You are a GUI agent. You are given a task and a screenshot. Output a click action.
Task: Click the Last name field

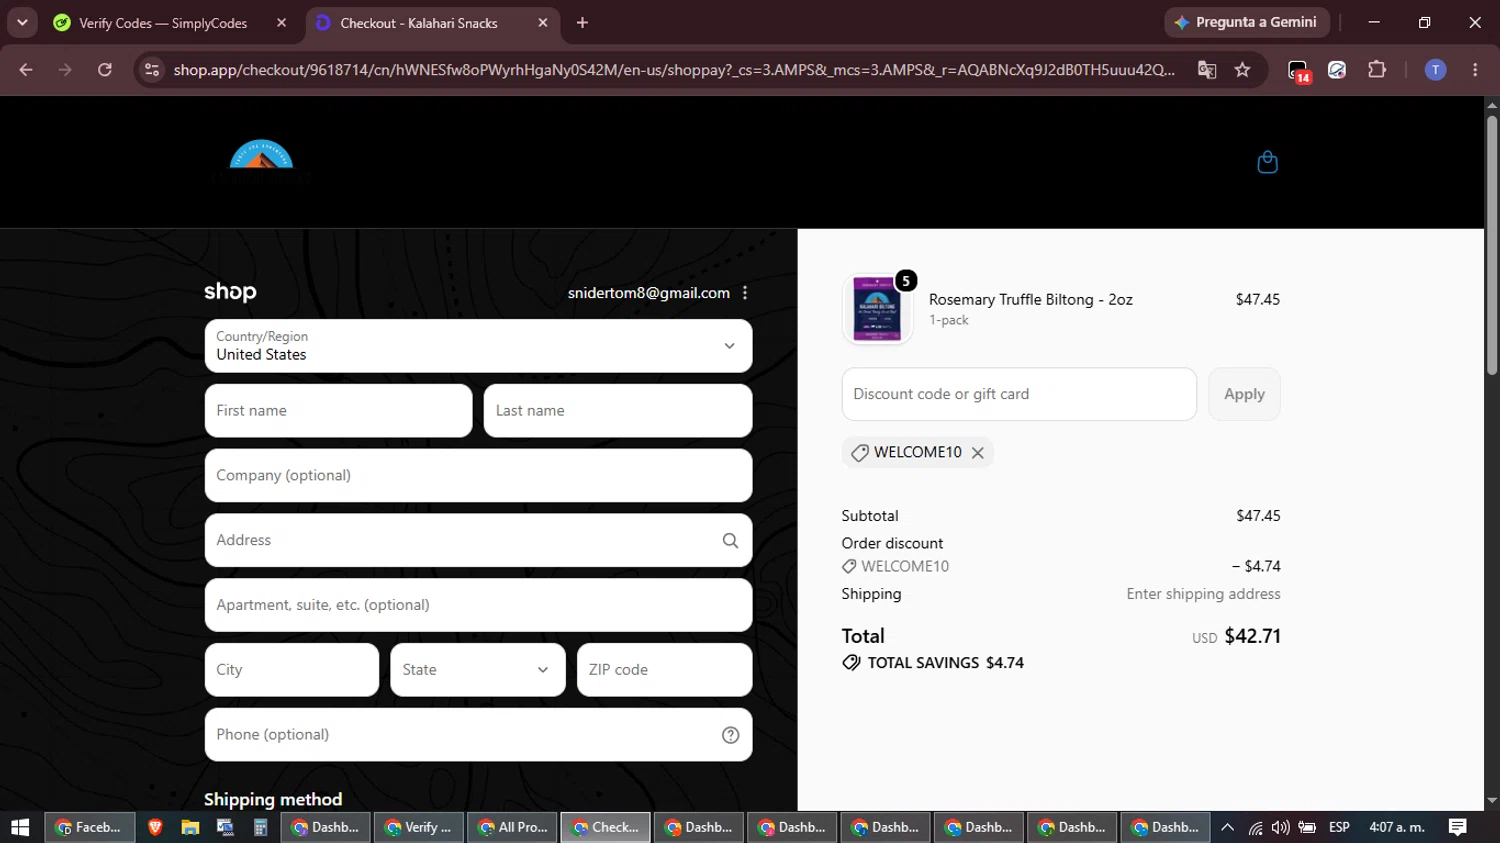618,411
